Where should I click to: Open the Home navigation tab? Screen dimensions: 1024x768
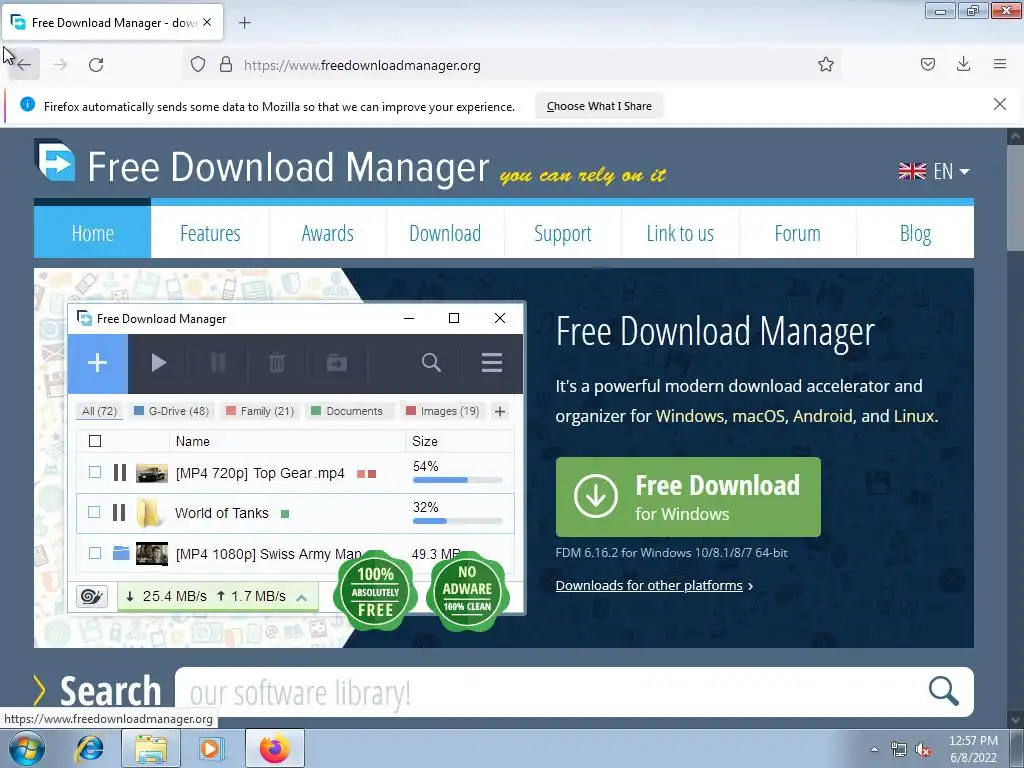(92, 232)
